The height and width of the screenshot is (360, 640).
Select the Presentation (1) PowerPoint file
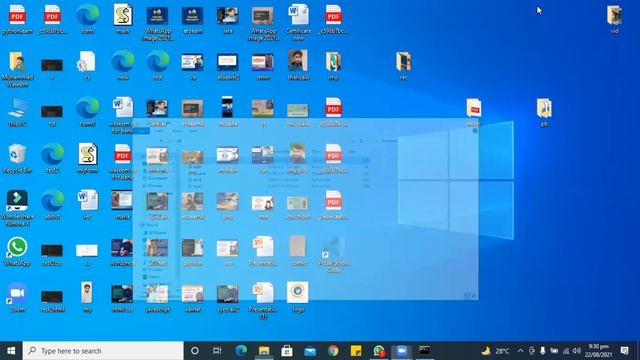tap(263, 300)
